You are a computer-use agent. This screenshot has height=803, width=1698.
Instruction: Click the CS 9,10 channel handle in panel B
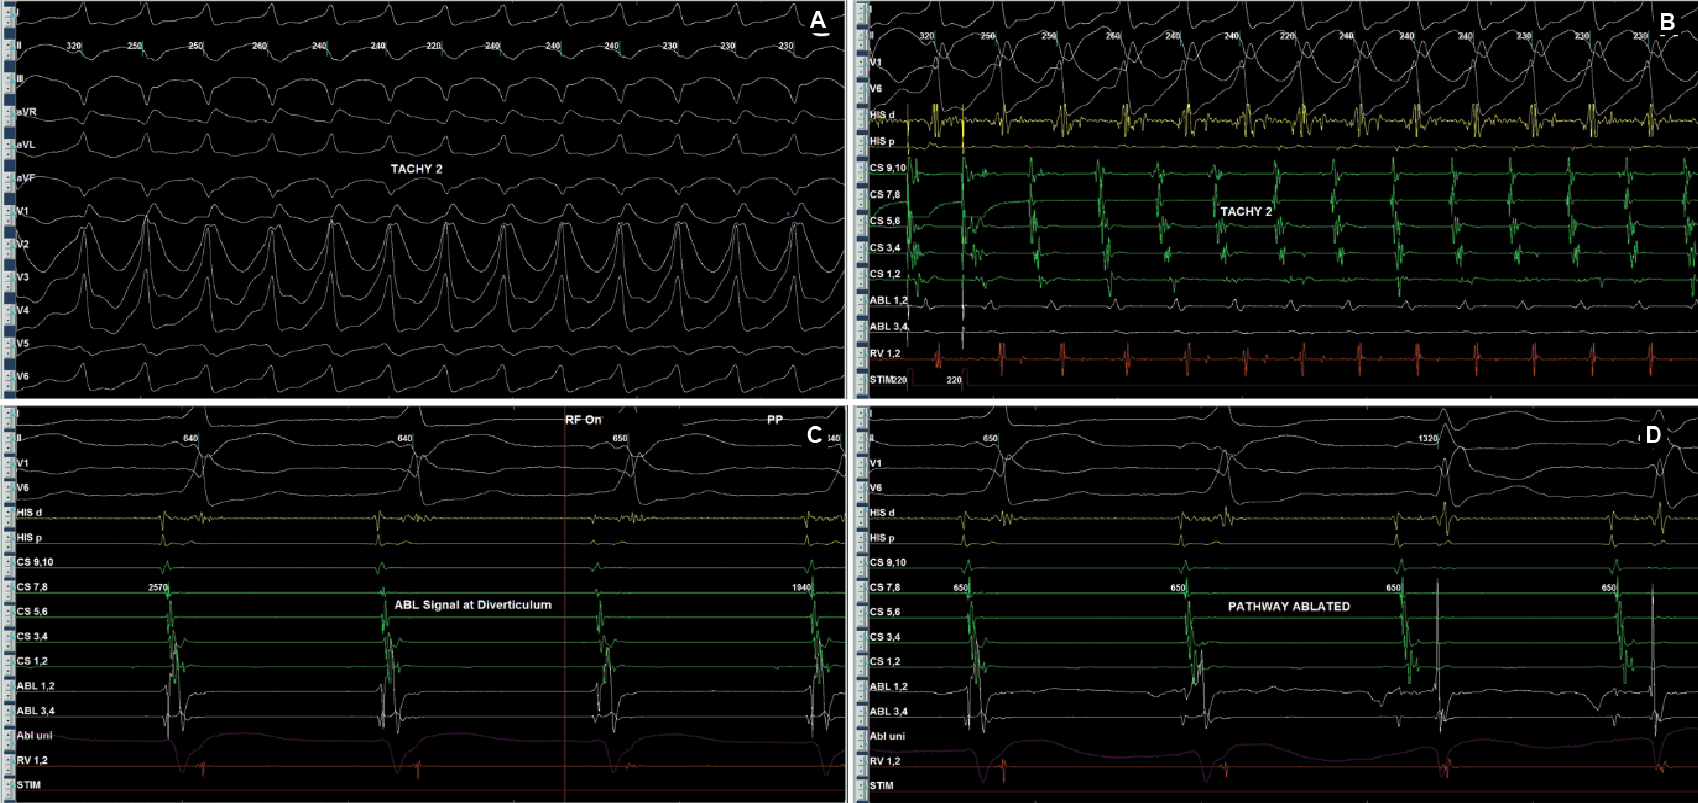click(862, 168)
